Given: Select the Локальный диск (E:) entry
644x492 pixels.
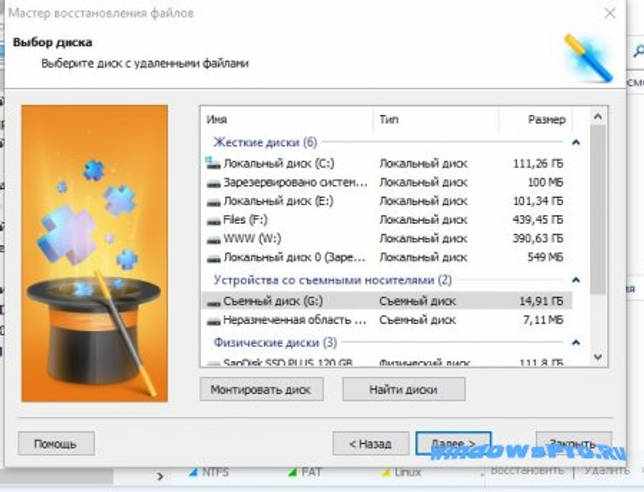Looking at the screenshot, I should click(x=386, y=201).
